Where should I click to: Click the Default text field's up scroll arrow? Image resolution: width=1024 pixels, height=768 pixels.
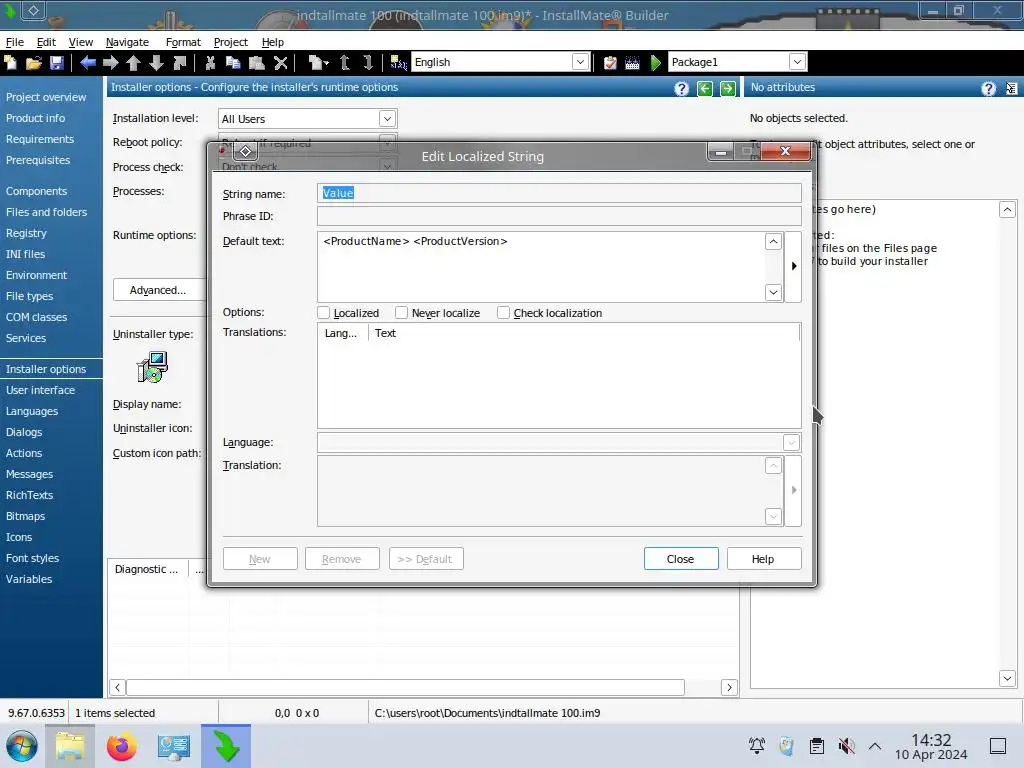coord(773,242)
